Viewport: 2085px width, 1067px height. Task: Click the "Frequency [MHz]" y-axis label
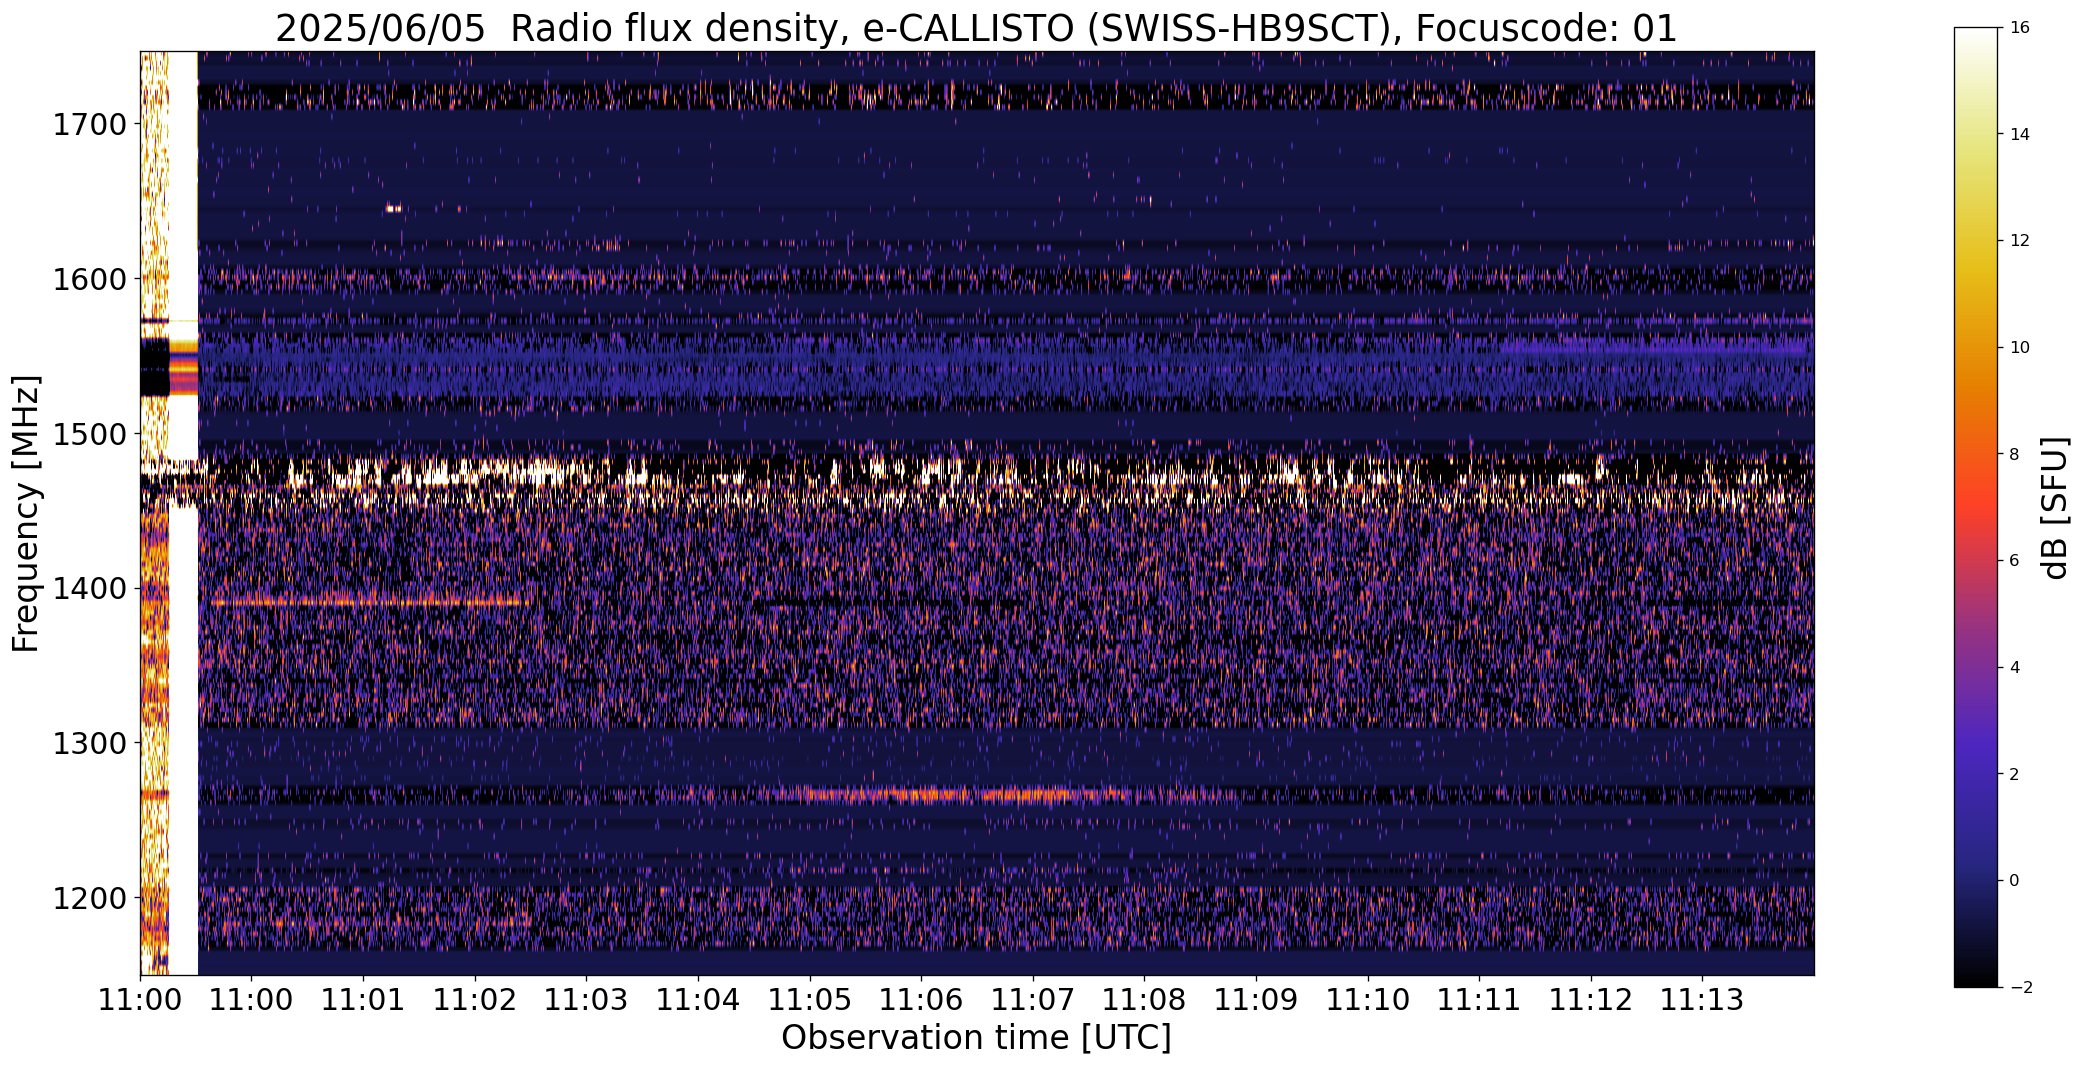click(x=26, y=513)
